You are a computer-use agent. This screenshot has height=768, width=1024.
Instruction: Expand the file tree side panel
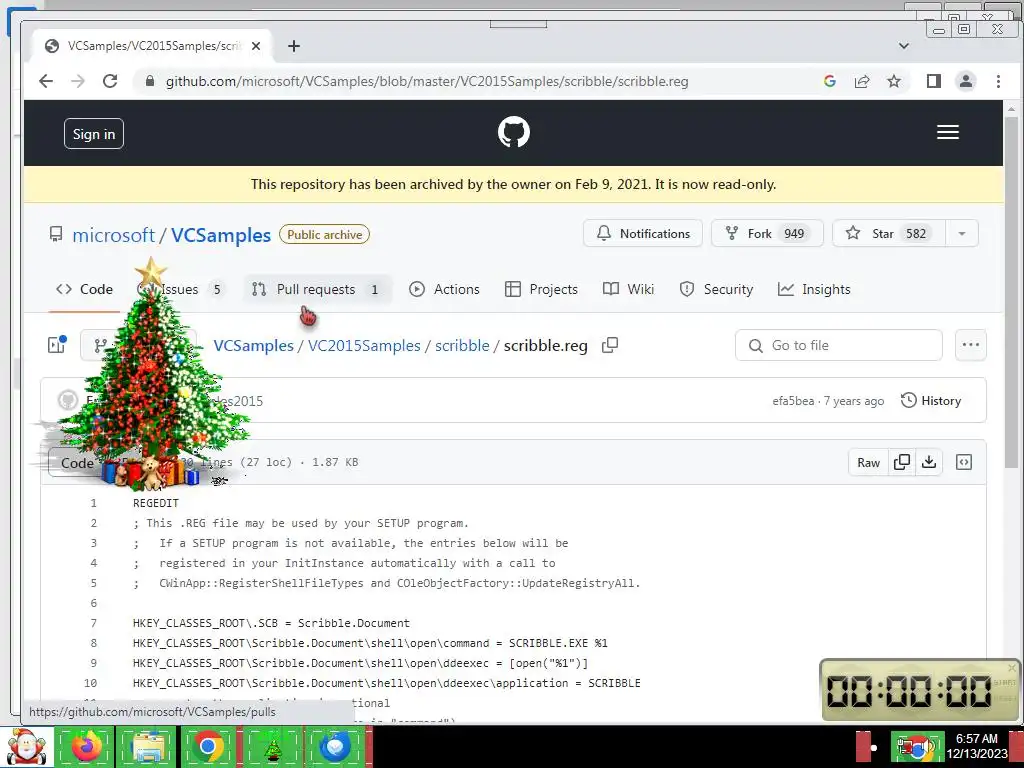[x=57, y=345]
